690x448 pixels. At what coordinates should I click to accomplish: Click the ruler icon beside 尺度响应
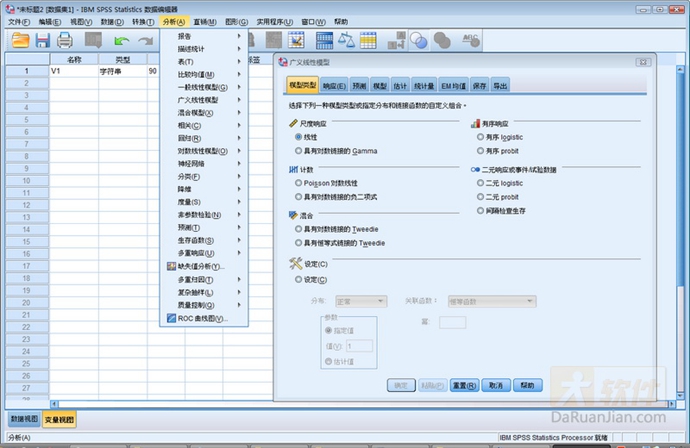point(293,123)
